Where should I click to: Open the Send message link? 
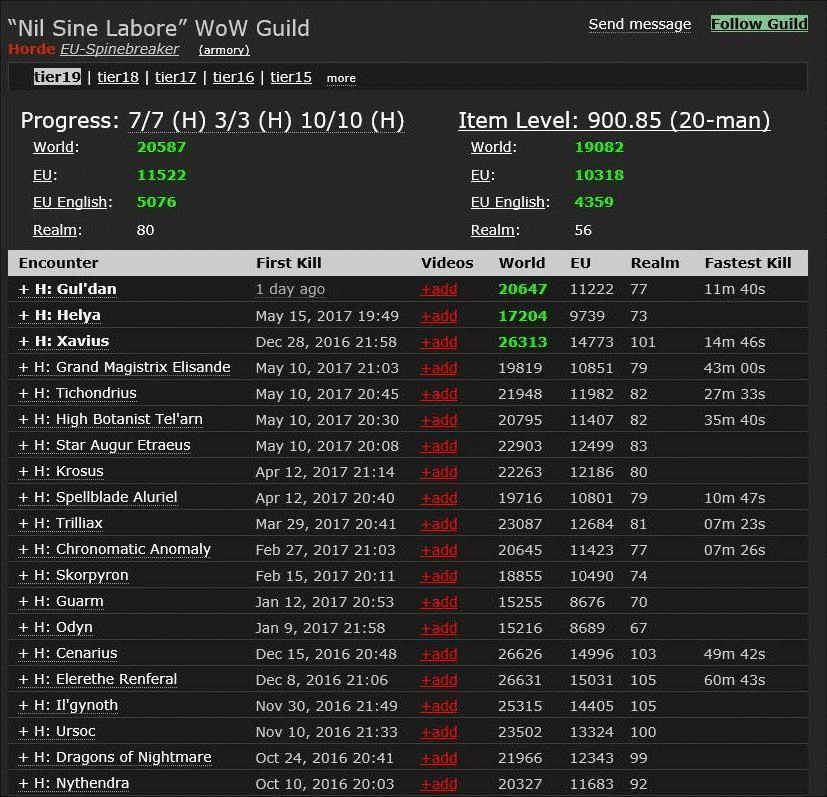click(x=639, y=24)
